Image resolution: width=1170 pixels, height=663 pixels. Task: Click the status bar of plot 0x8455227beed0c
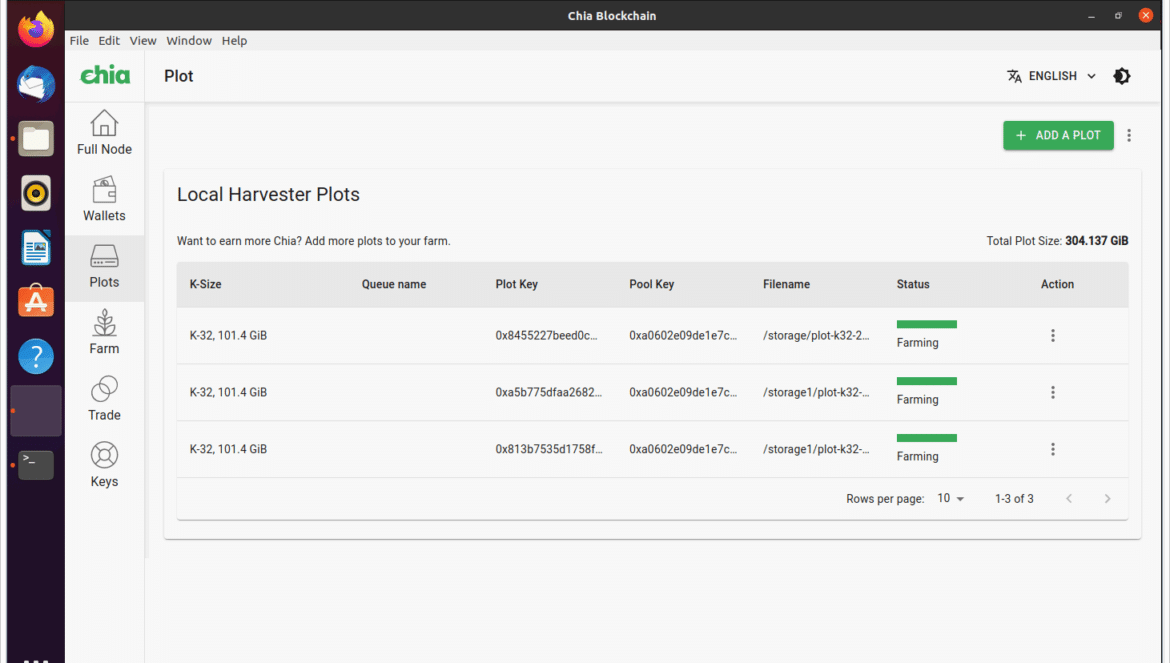(x=927, y=324)
